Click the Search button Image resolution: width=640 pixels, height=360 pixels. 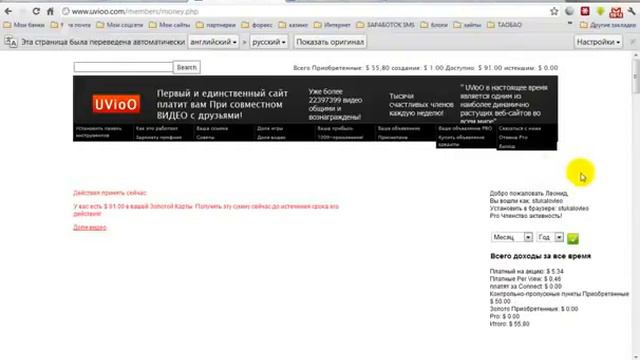click(x=187, y=67)
